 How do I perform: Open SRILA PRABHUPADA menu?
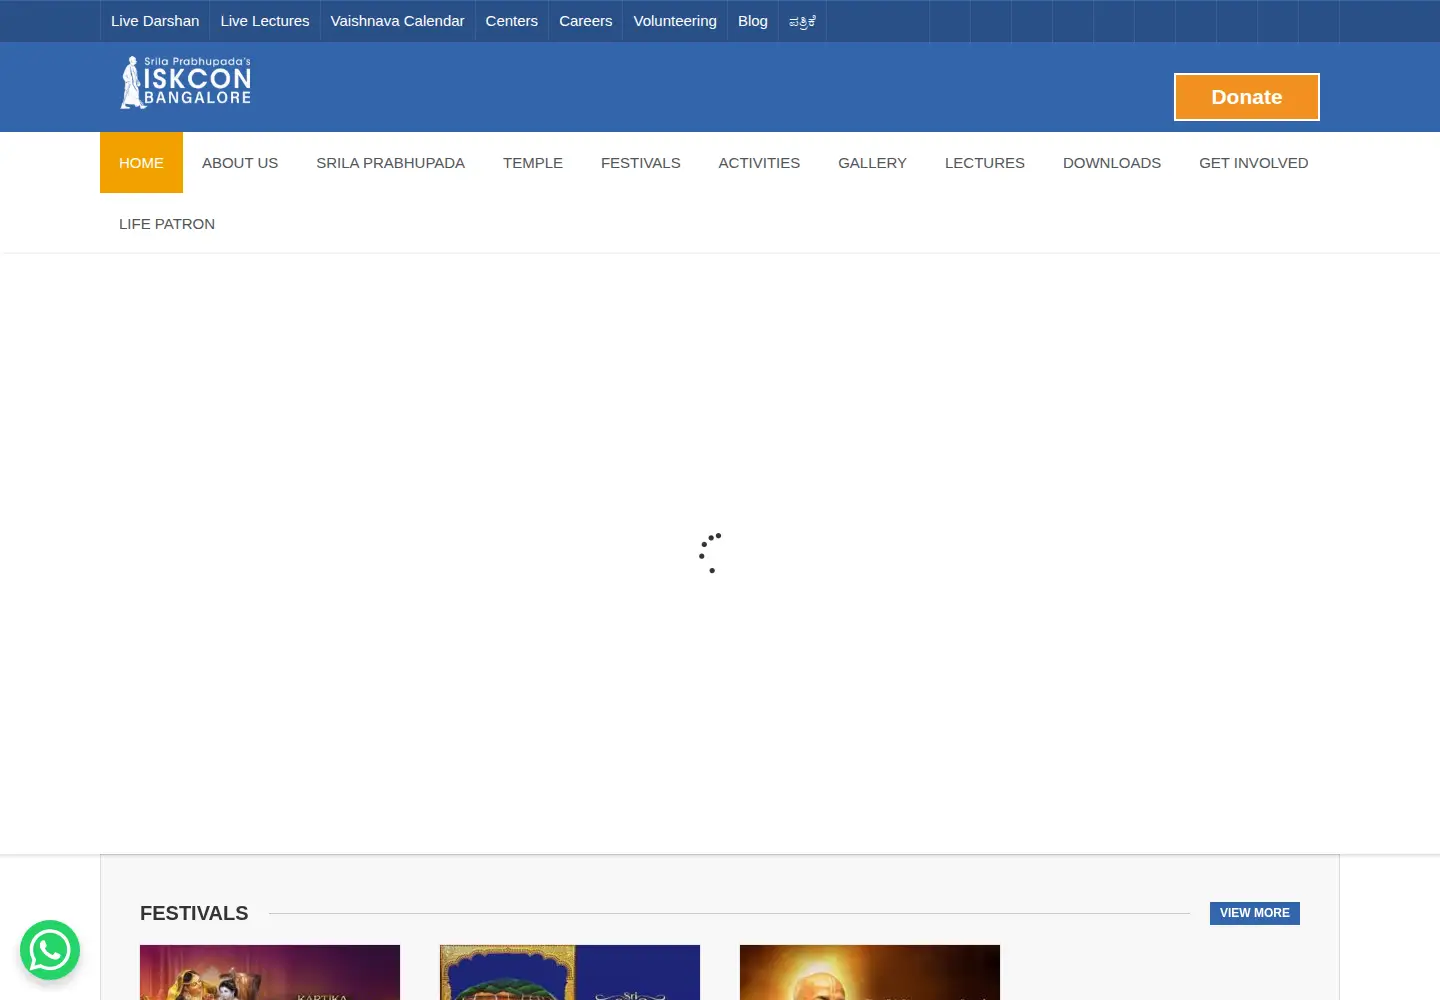pos(390,163)
